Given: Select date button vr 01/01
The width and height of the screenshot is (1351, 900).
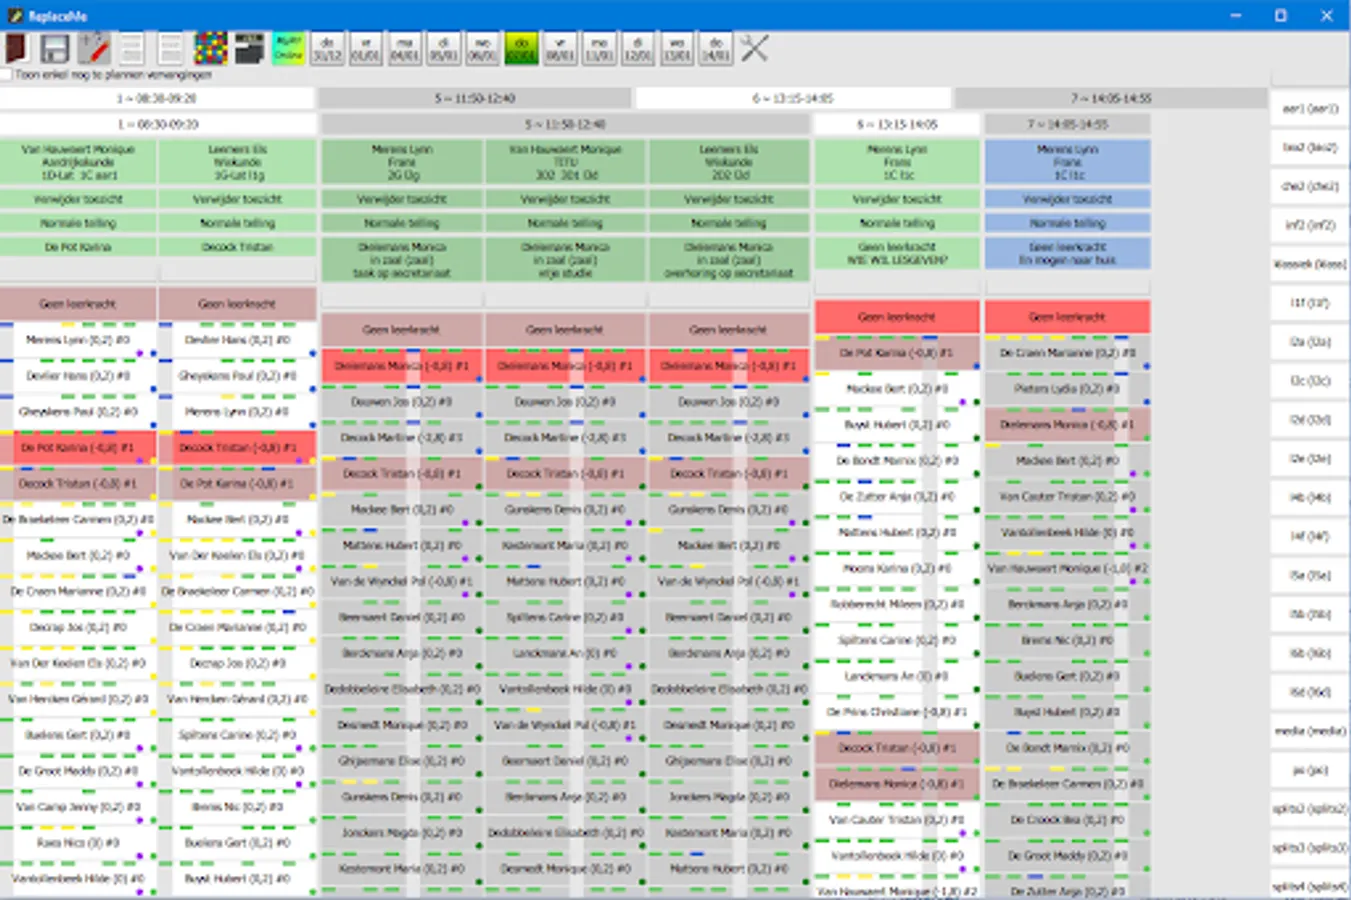Looking at the screenshot, I should click(365, 48).
